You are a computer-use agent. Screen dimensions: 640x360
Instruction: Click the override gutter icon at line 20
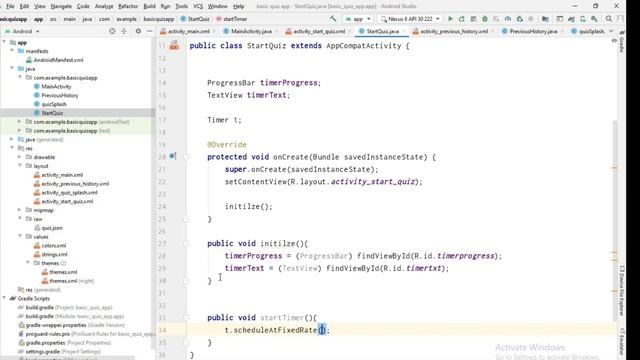point(173,156)
